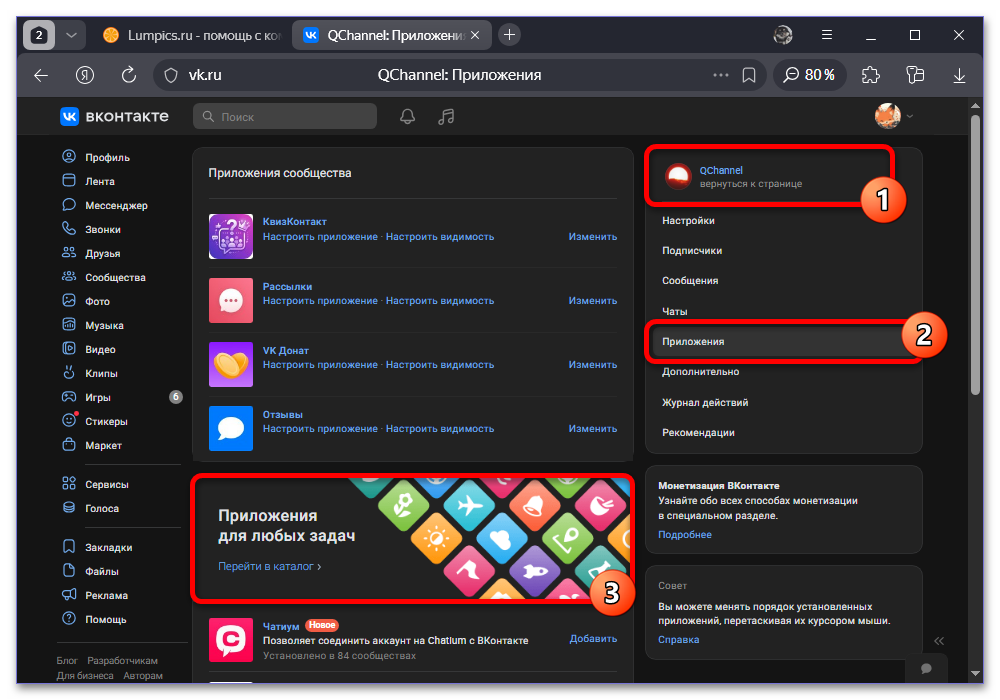
Task: Open Фото section in sidebar
Action: 86,301
